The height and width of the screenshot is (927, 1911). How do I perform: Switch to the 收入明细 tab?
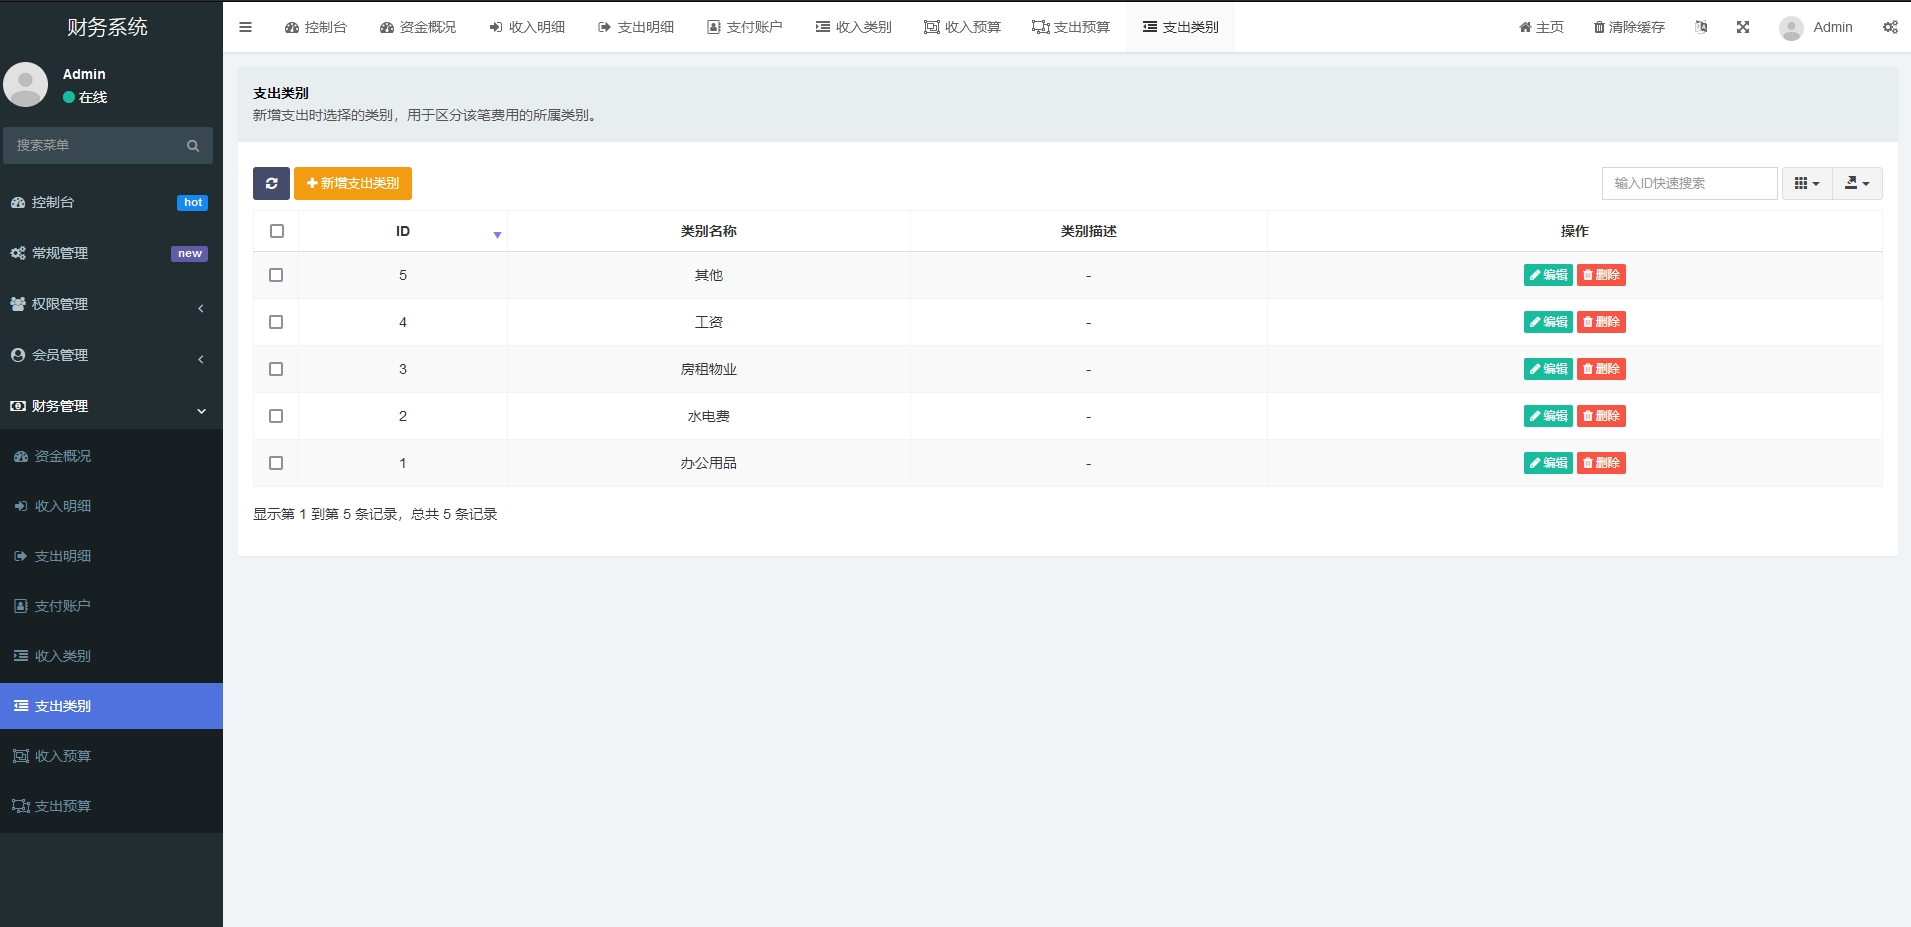tap(527, 27)
